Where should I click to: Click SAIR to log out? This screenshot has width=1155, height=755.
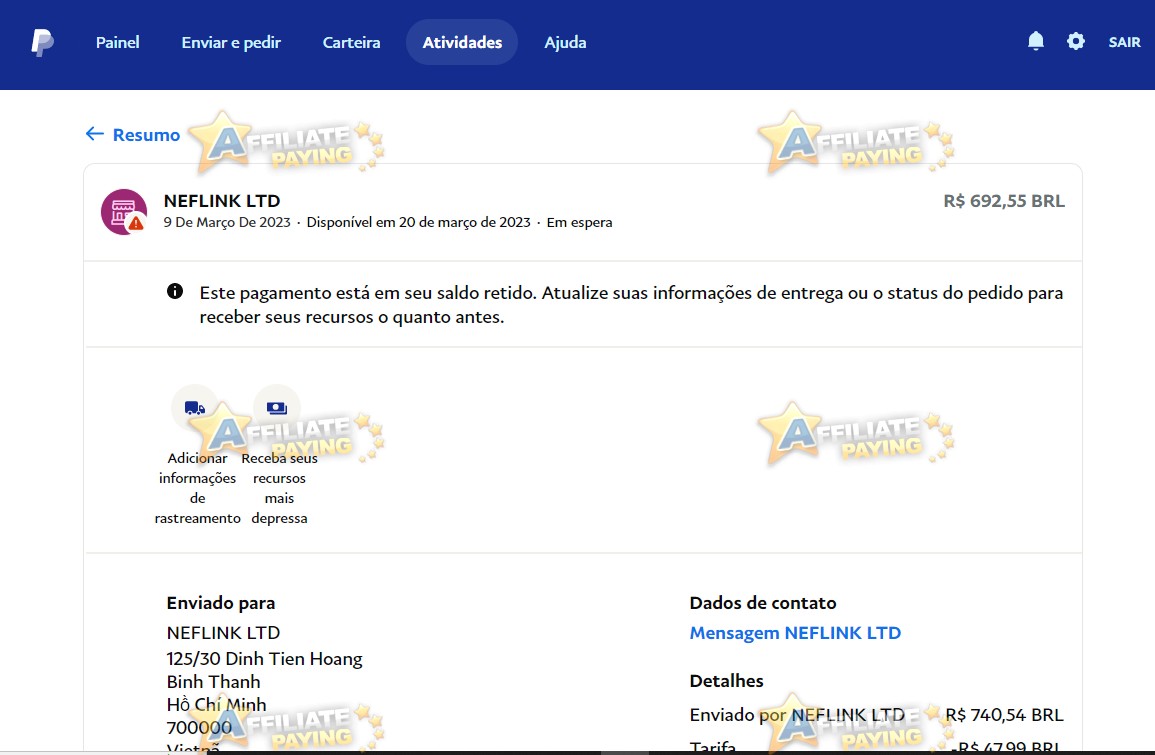click(x=1124, y=42)
